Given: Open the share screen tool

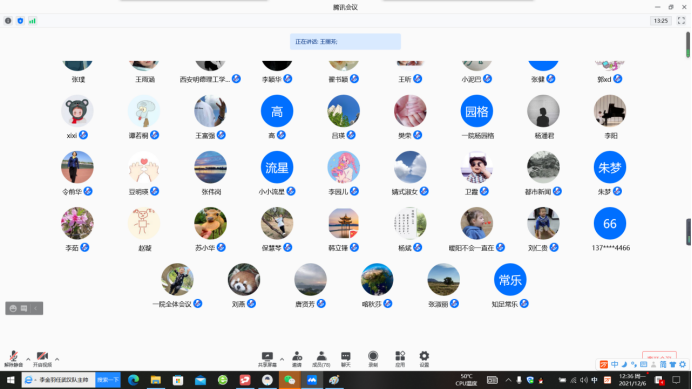Looking at the screenshot, I should click(267, 359).
